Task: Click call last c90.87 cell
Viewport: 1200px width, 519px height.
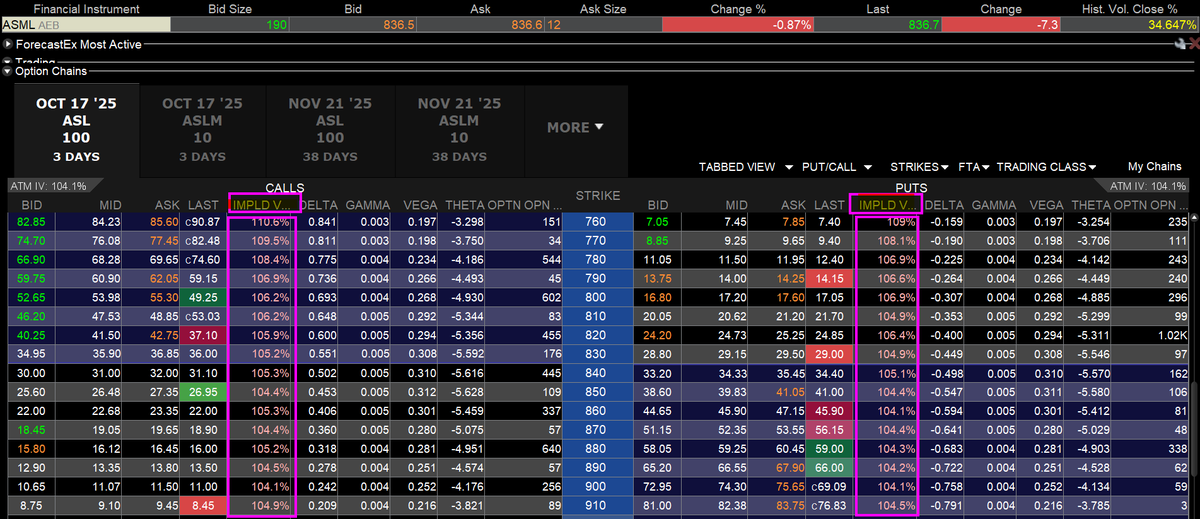Action: tap(205, 221)
